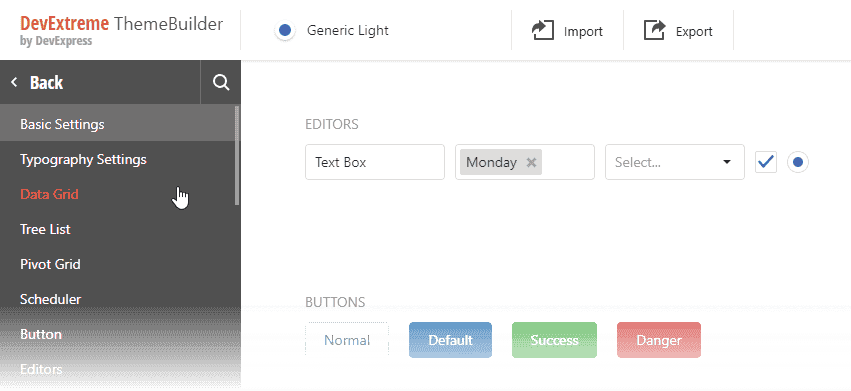Image resolution: width=851 pixels, height=391 pixels.
Task: Click inside the Monday tag box field
Action: coord(525,162)
